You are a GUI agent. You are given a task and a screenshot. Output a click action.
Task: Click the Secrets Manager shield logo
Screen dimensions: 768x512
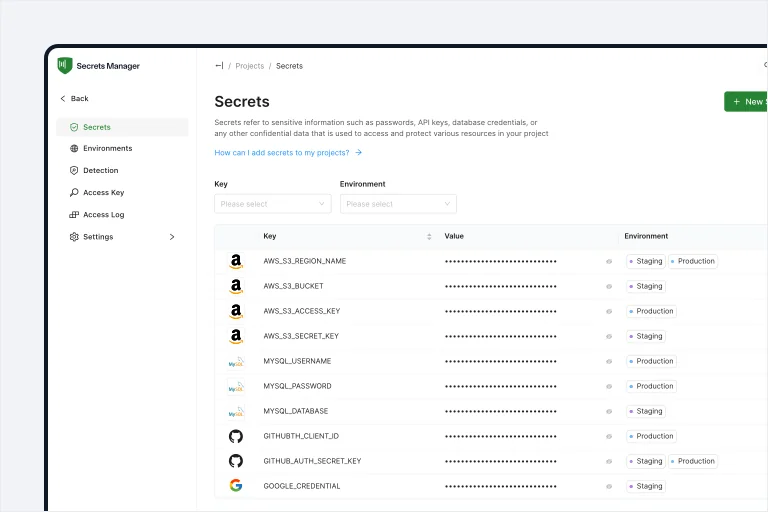[x=65, y=66]
